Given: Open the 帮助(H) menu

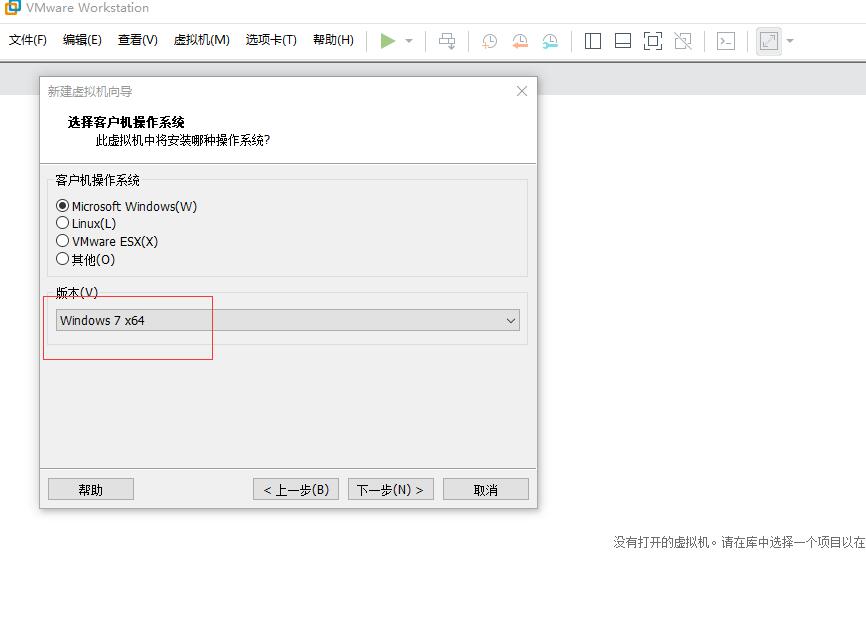Looking at the screenshot, I should 333,40.
